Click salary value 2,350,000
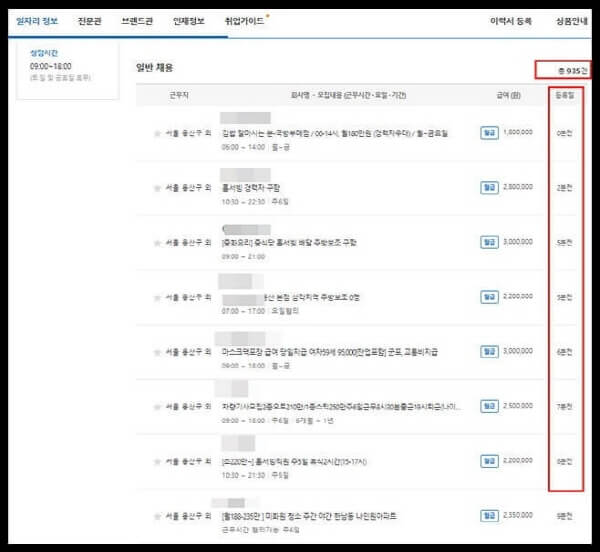This screenshot has width=600, height=552. pyautogui.click(x=518, y=515)
